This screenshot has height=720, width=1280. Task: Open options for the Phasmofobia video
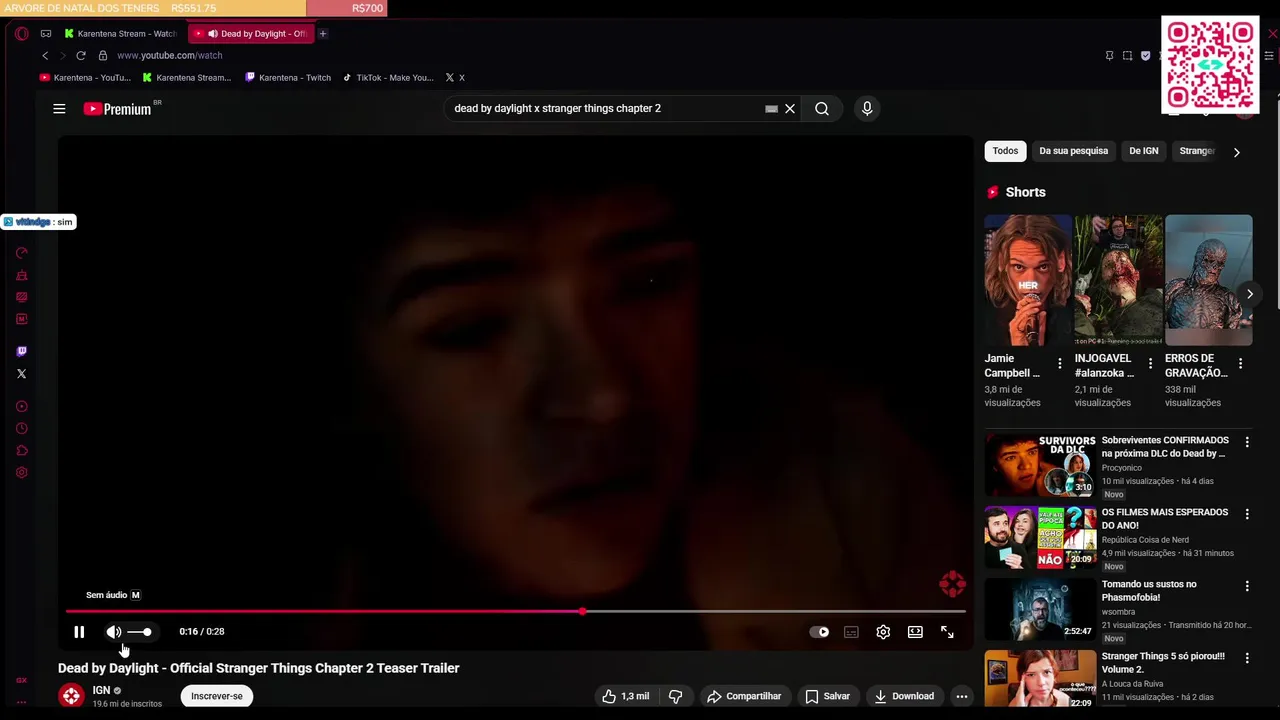tap(1247, 586)
